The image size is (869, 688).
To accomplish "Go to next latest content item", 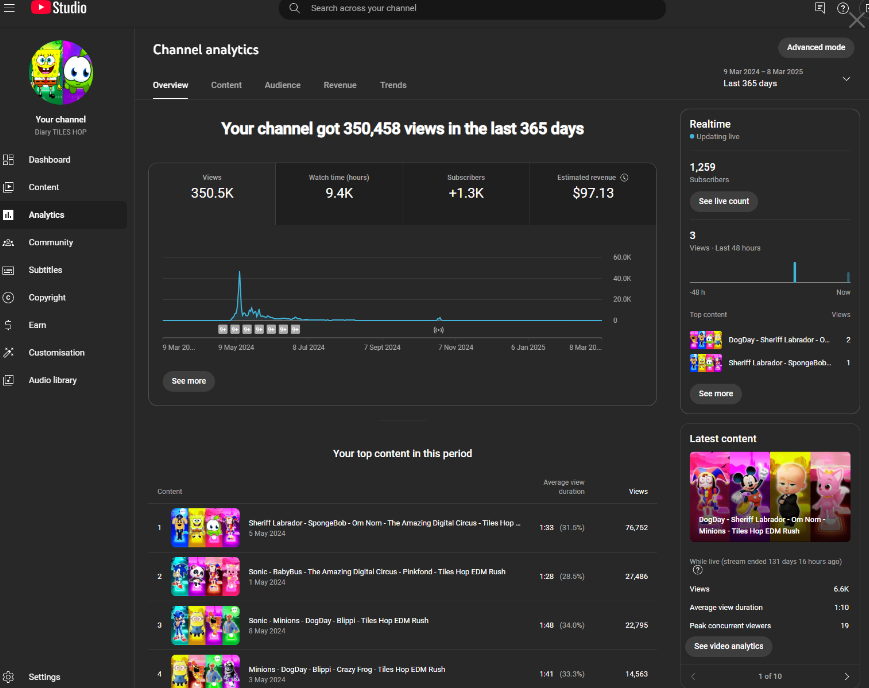I will coord(846,676).
